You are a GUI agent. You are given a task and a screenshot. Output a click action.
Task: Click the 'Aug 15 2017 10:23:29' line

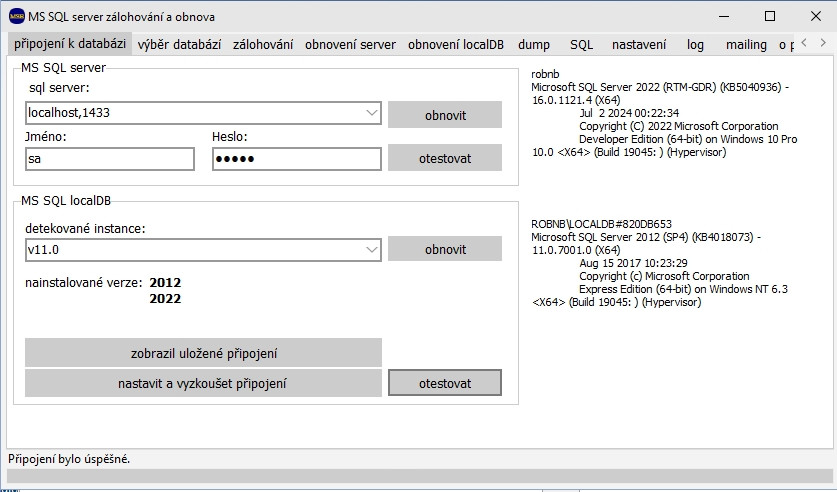point(633,263)
